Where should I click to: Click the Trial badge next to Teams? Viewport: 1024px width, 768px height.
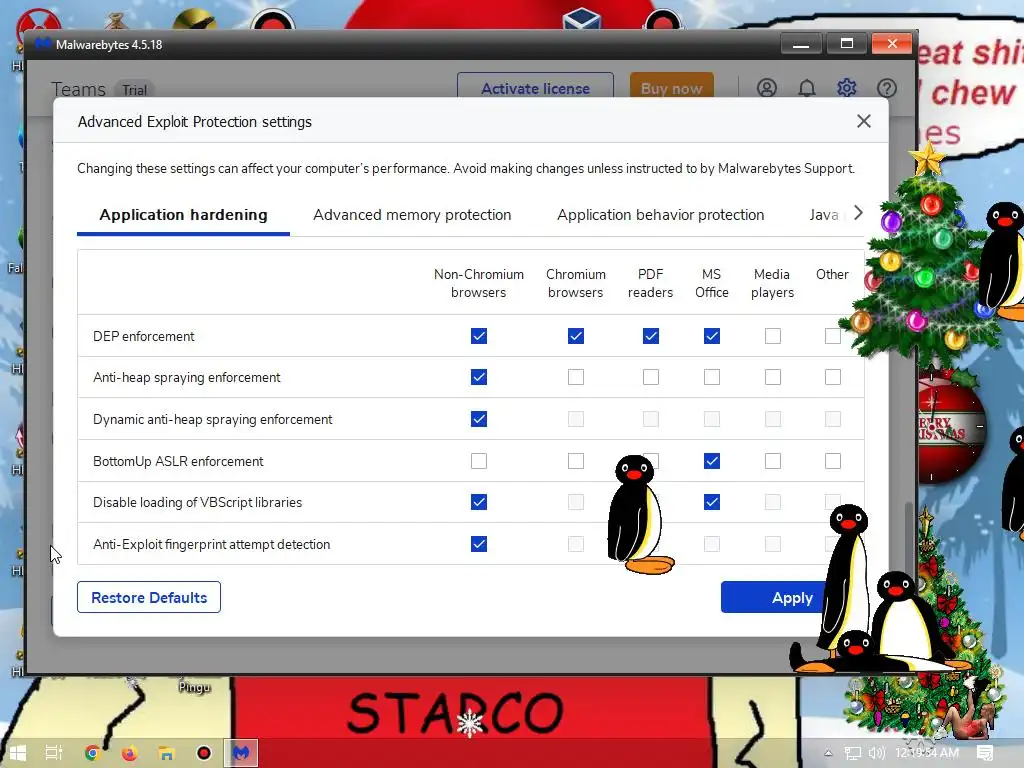(x=135, y=90)
